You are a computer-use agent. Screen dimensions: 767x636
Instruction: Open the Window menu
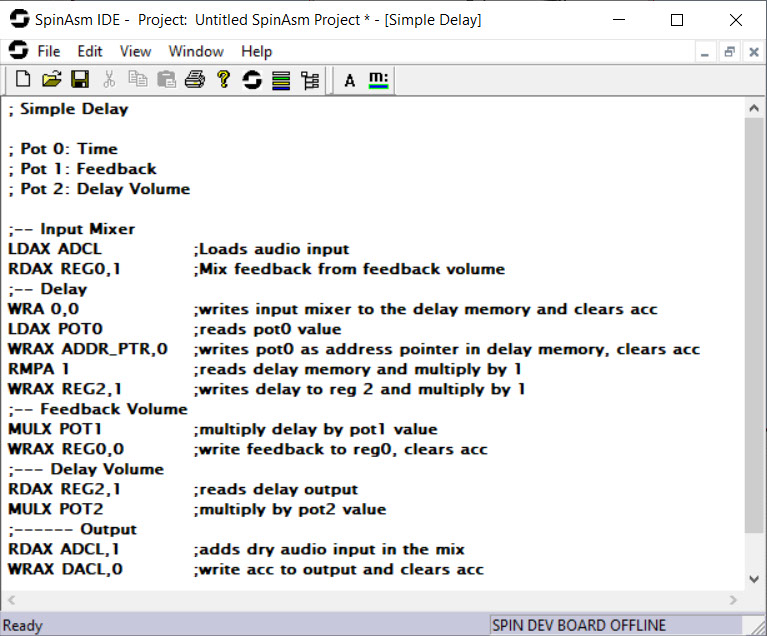click(196, 51)
